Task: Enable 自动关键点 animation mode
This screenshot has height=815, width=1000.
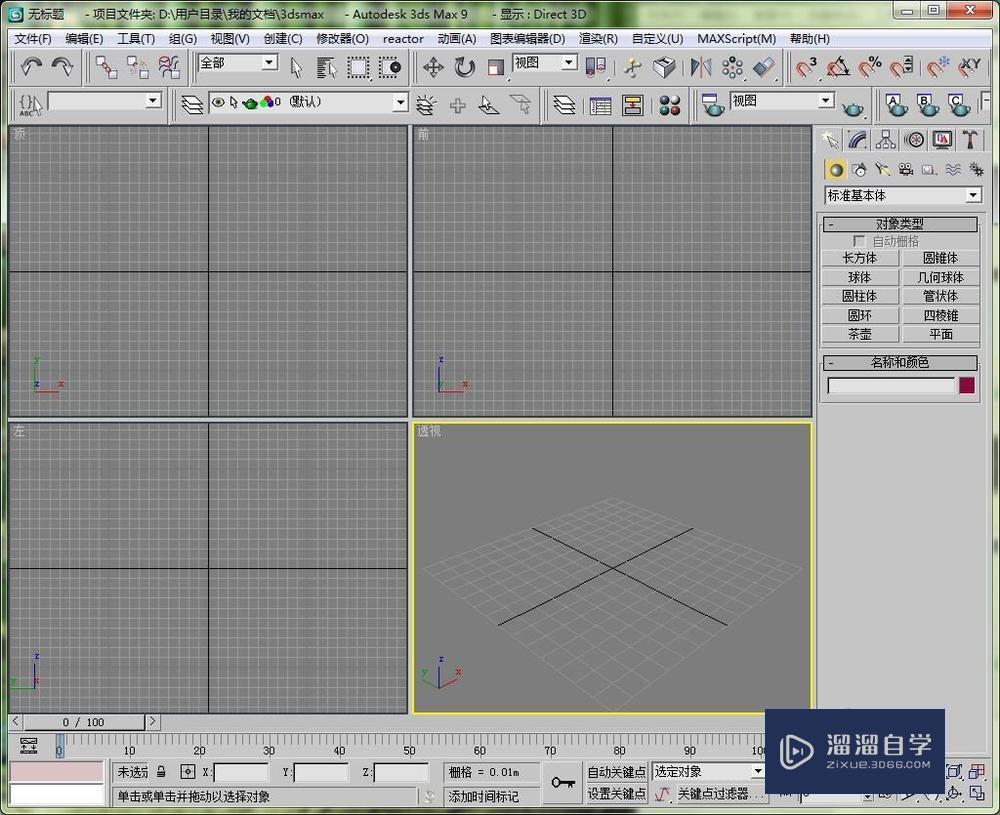Action: click(618, 771)
